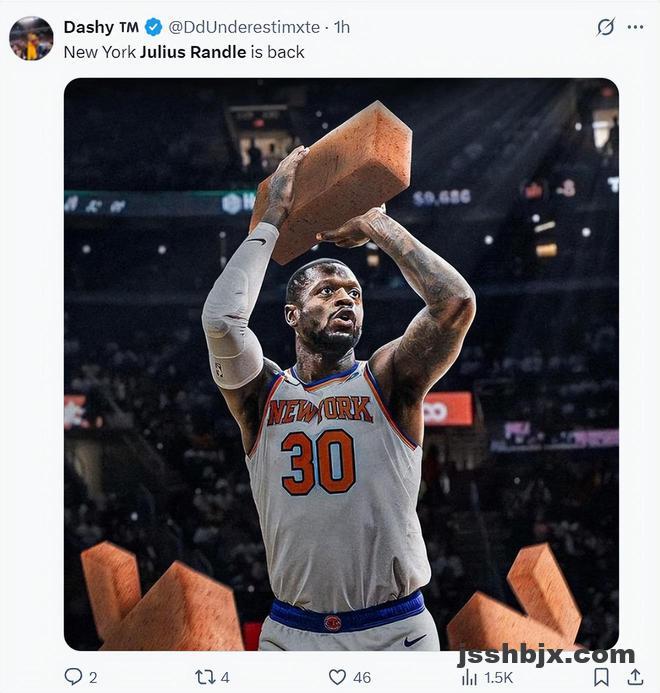Click the blue verified badge next to Dashy
The image size is (660, 693).
click(x=154, y=27)
